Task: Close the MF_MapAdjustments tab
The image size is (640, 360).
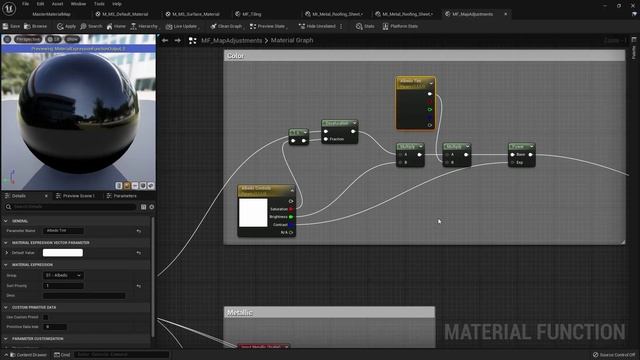Action: tap(506, 14)
